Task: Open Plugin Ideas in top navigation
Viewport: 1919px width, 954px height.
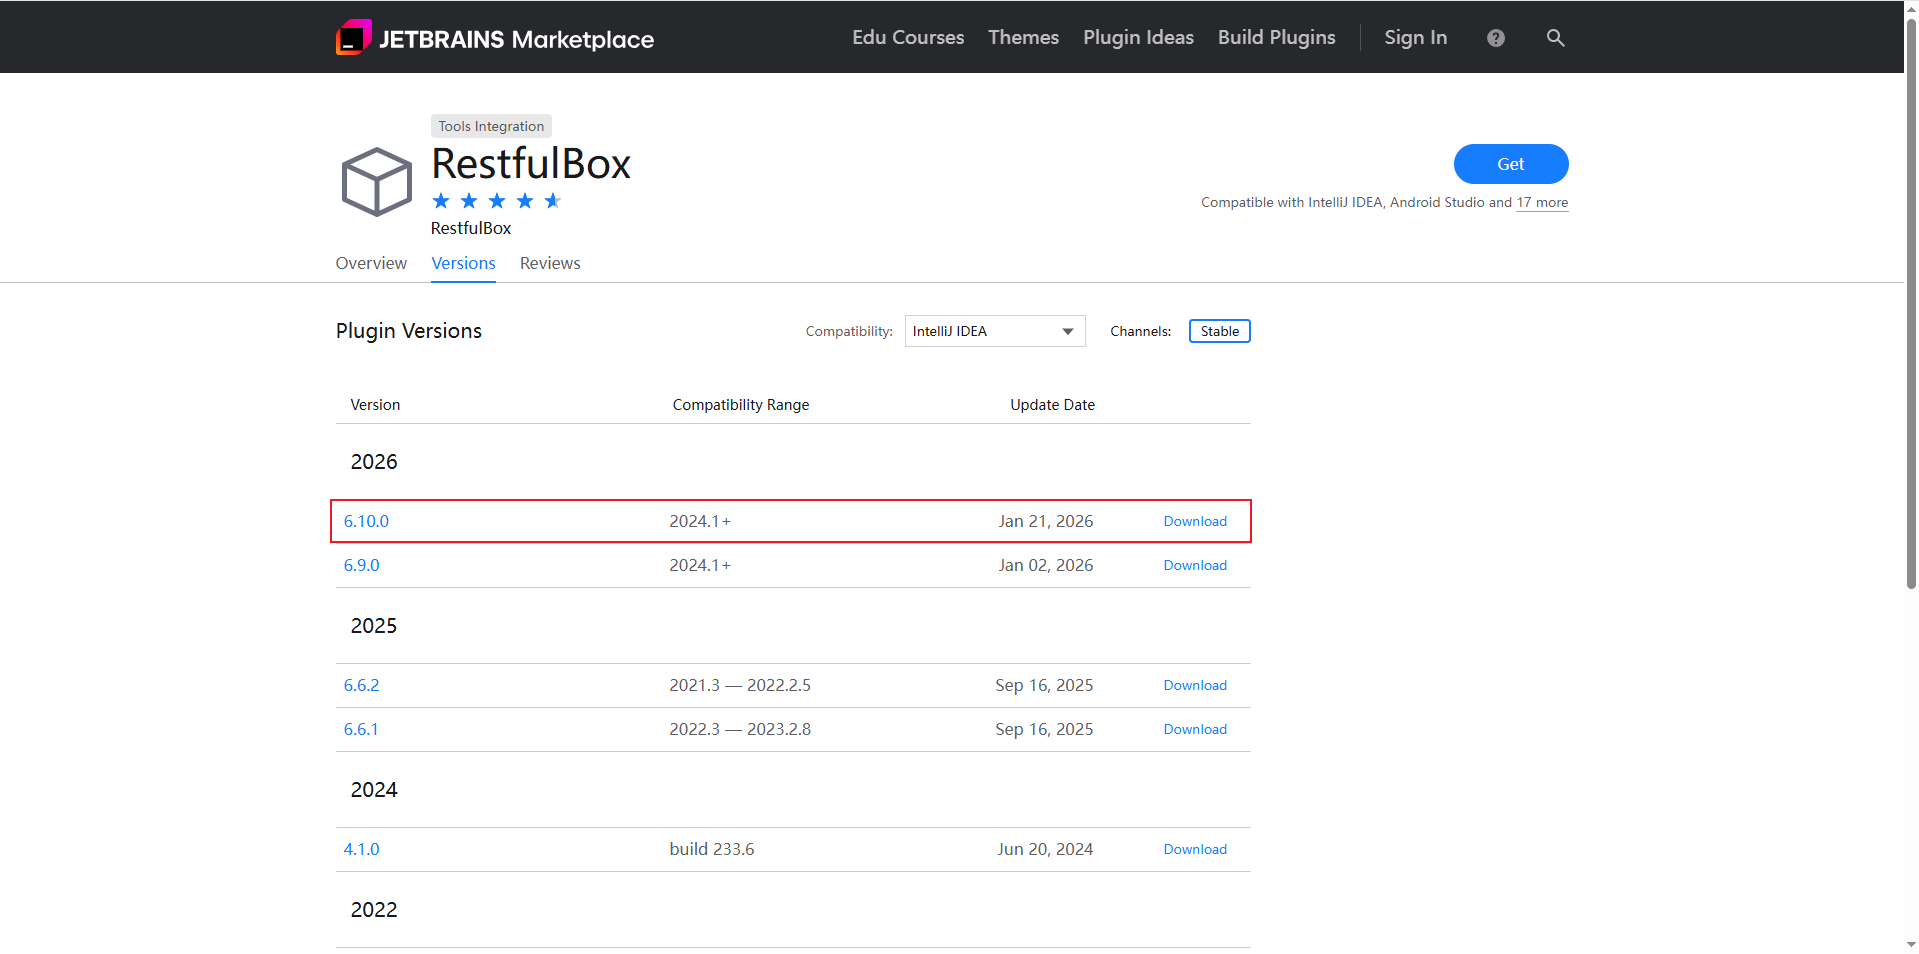Action: click(x=1138, y=37)
